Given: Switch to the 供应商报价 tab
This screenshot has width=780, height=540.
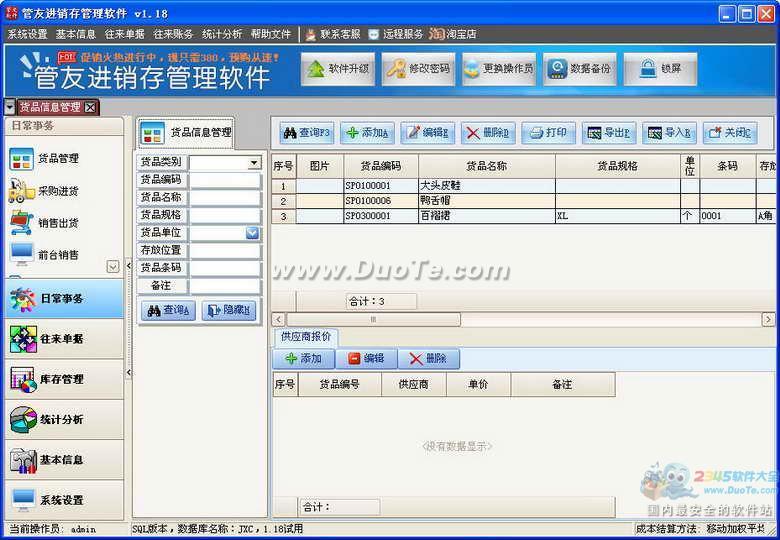Looking at the screenshot, I should (306, 337).
